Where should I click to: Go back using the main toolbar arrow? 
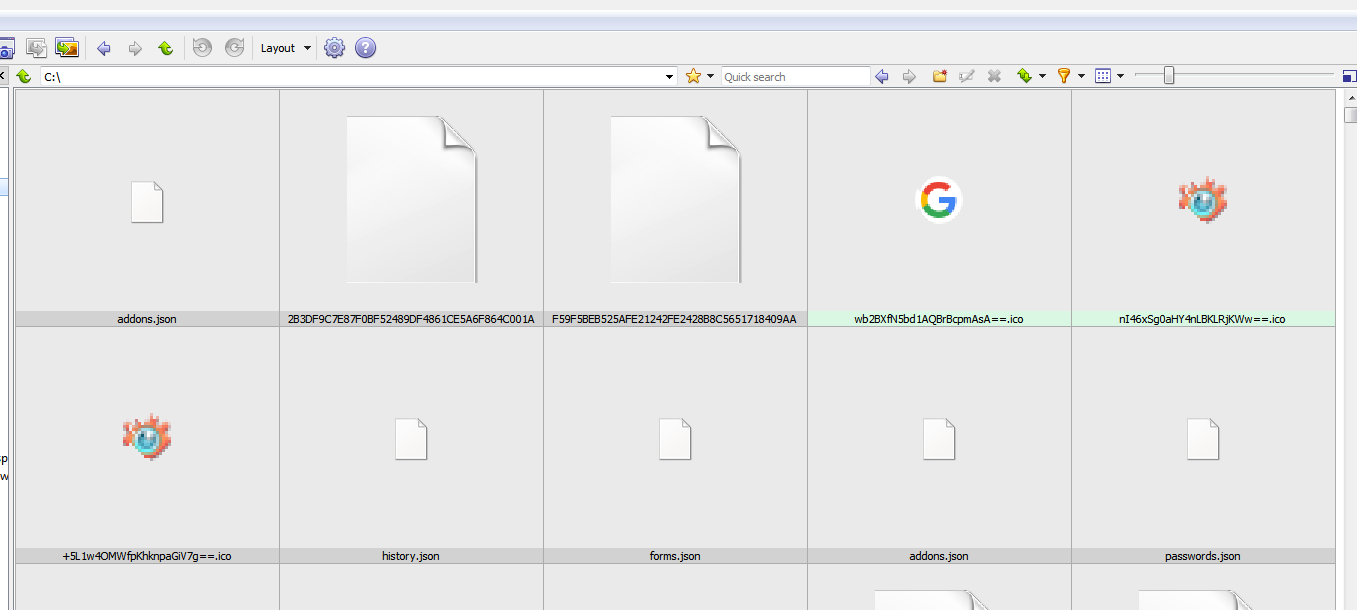coord(104,48)
